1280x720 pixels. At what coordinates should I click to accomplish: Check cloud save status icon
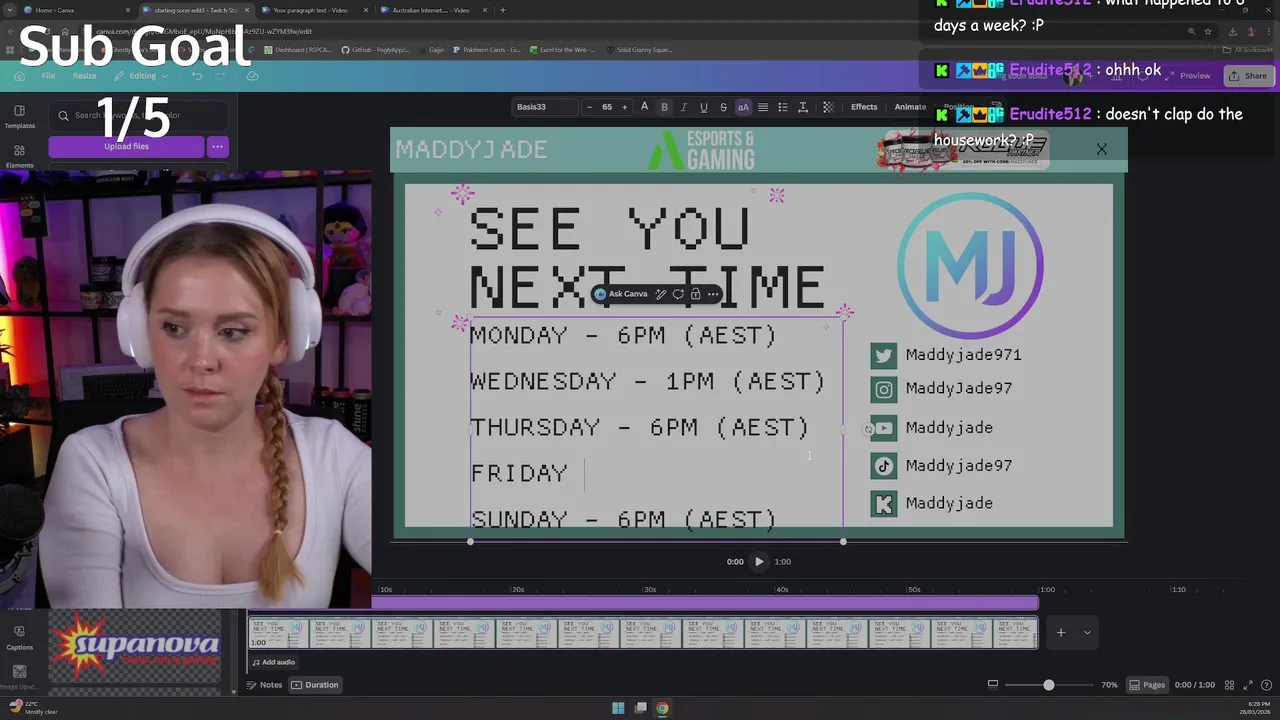(x=253, y=76)
